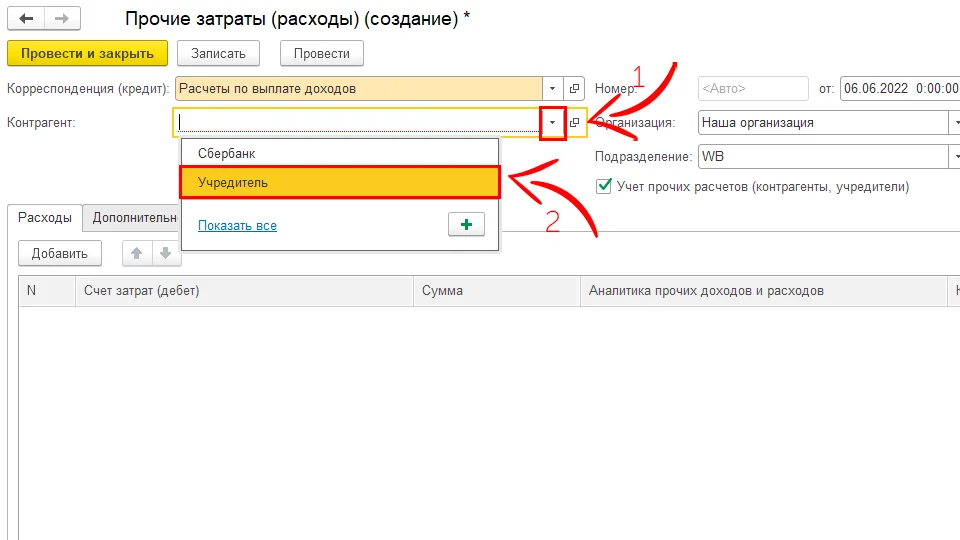Open the Показать все link
This screenshot has height=540, width=960.
(x=237, y=226)
